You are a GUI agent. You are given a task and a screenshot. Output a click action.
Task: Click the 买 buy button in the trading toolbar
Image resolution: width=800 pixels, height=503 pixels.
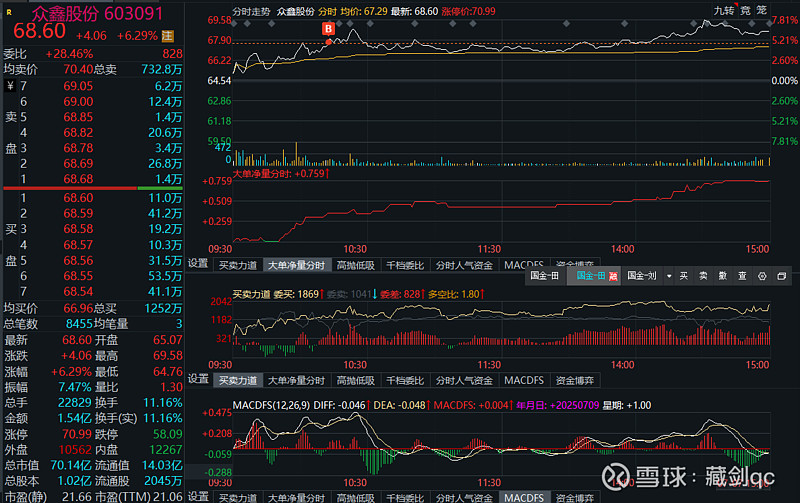684,276
